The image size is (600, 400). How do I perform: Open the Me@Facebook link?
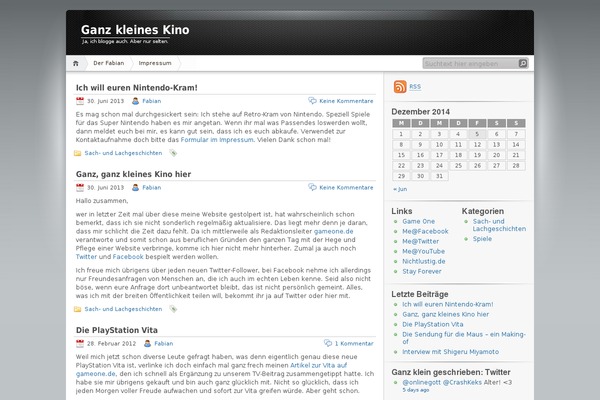coord(425,231)
